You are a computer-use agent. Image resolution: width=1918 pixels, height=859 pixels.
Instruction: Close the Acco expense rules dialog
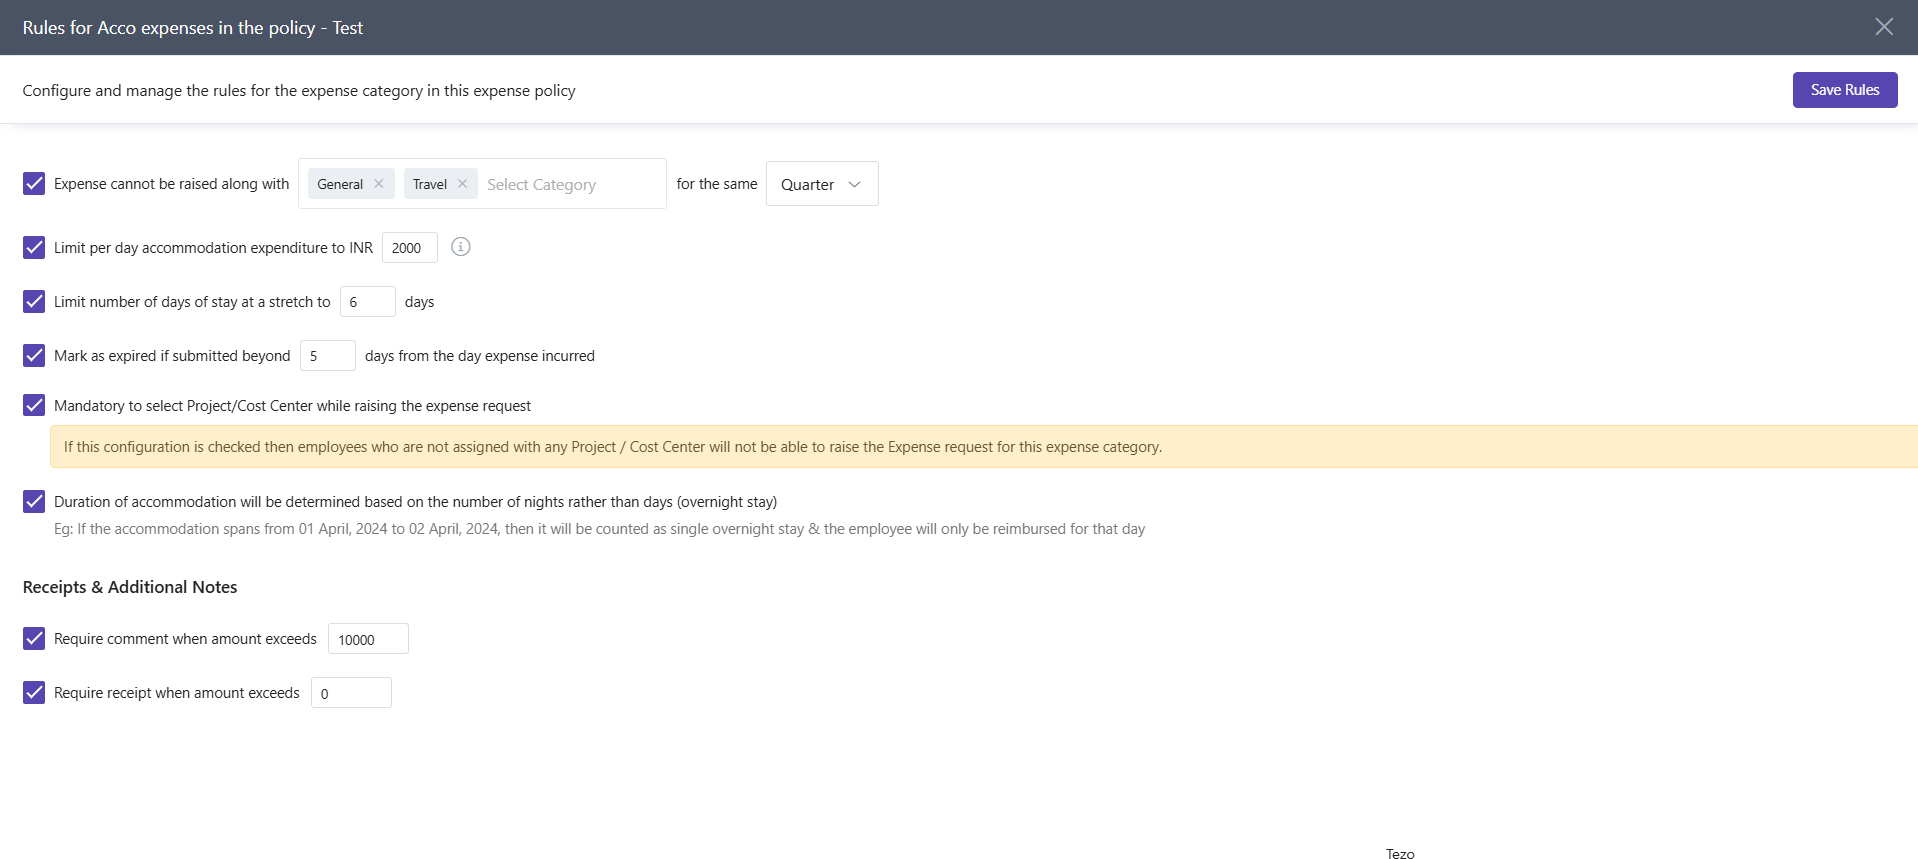click(x=1883, y=27)
